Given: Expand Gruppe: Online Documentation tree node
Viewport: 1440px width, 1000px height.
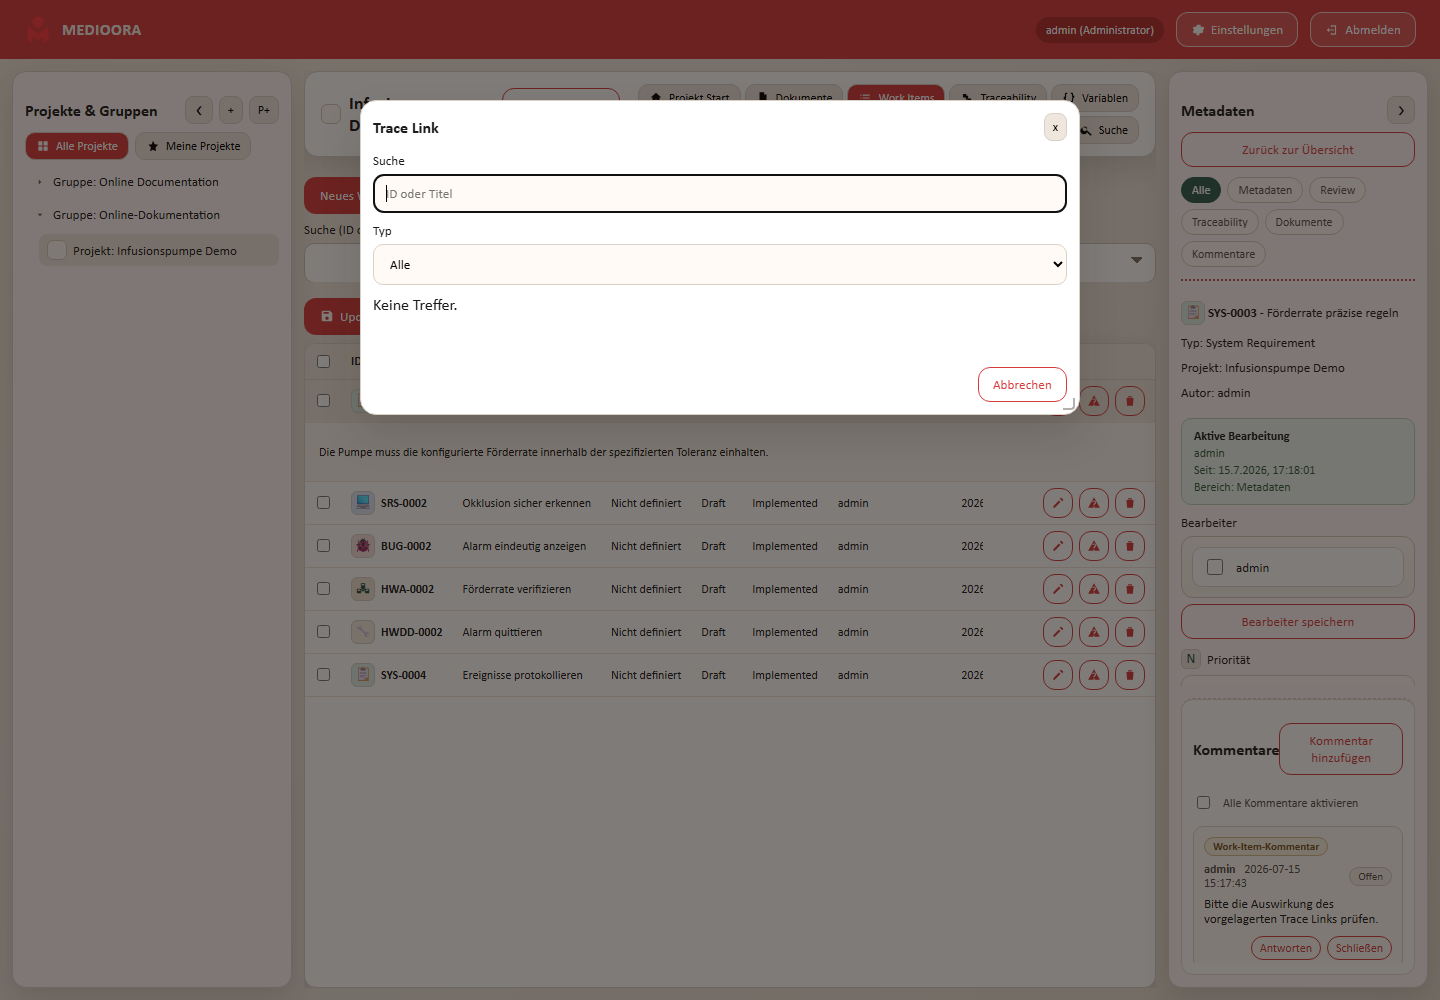Looking at the screenshot, I should coord(40,182).
